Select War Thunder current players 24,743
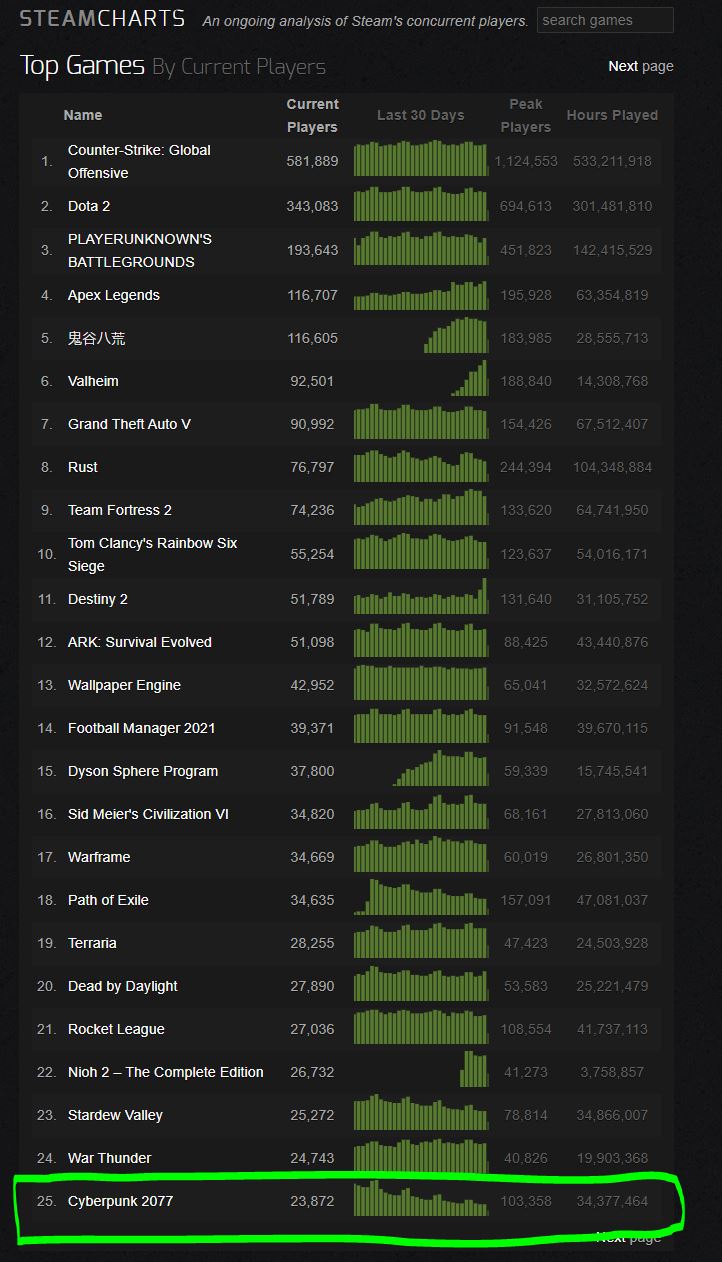This screenshot has height=1262, width=722. pyautogui.click(x=312, y=1158)
